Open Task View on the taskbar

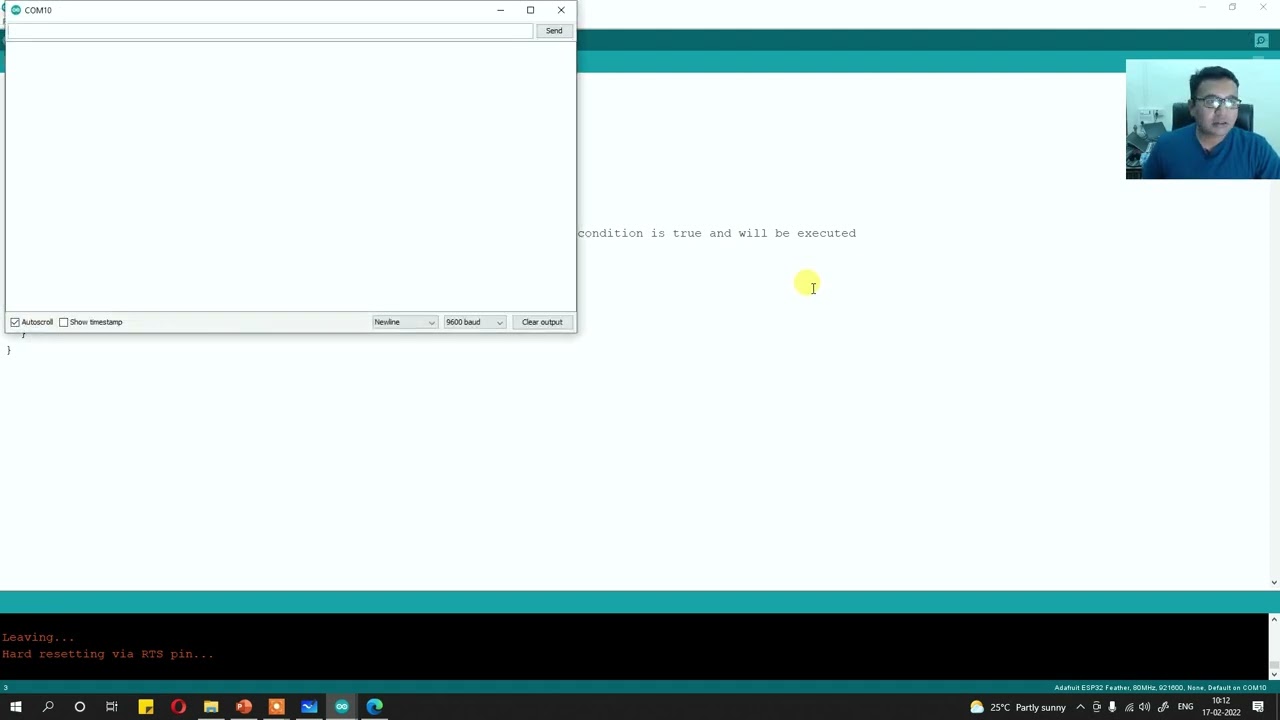112,707
